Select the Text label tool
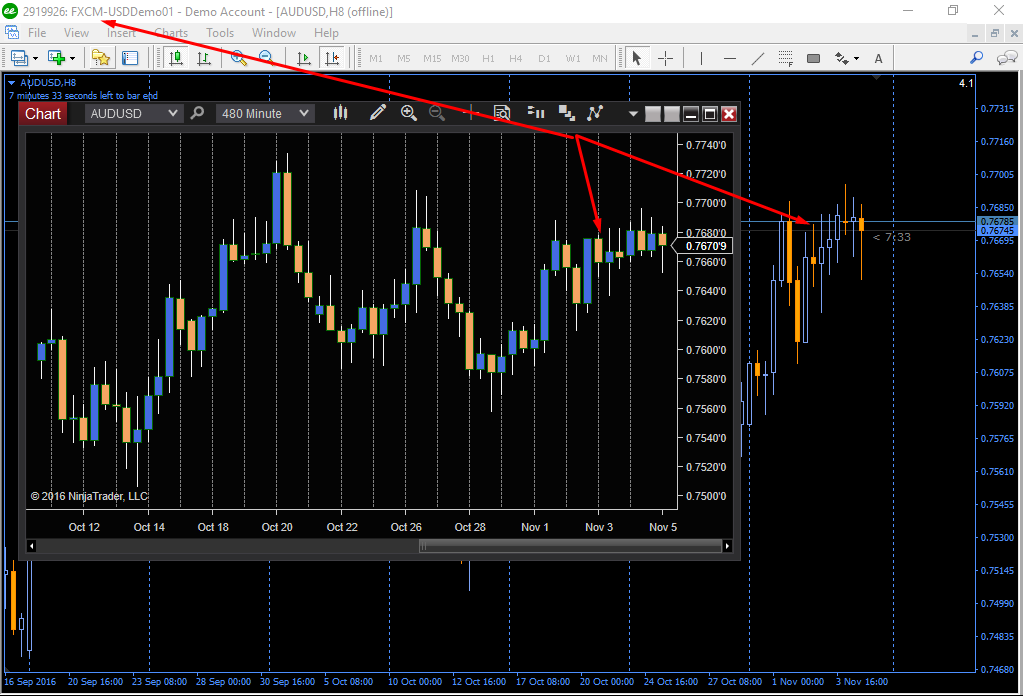The width and height of the screenshot is (1023, 696). [879, 58]
